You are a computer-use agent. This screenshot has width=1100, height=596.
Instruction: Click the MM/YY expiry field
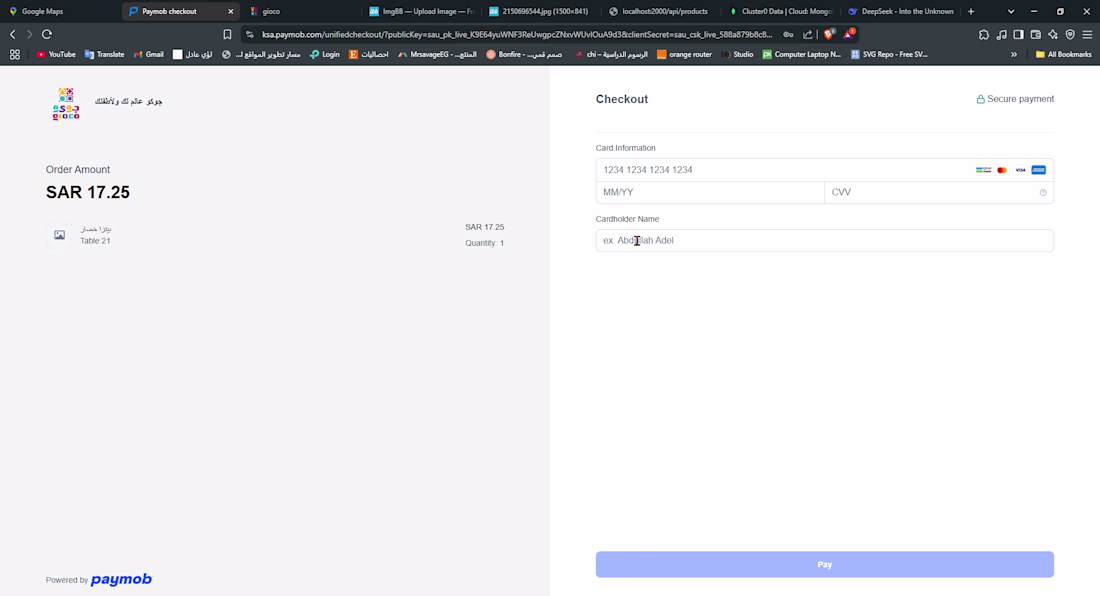(x=710, y=192)
